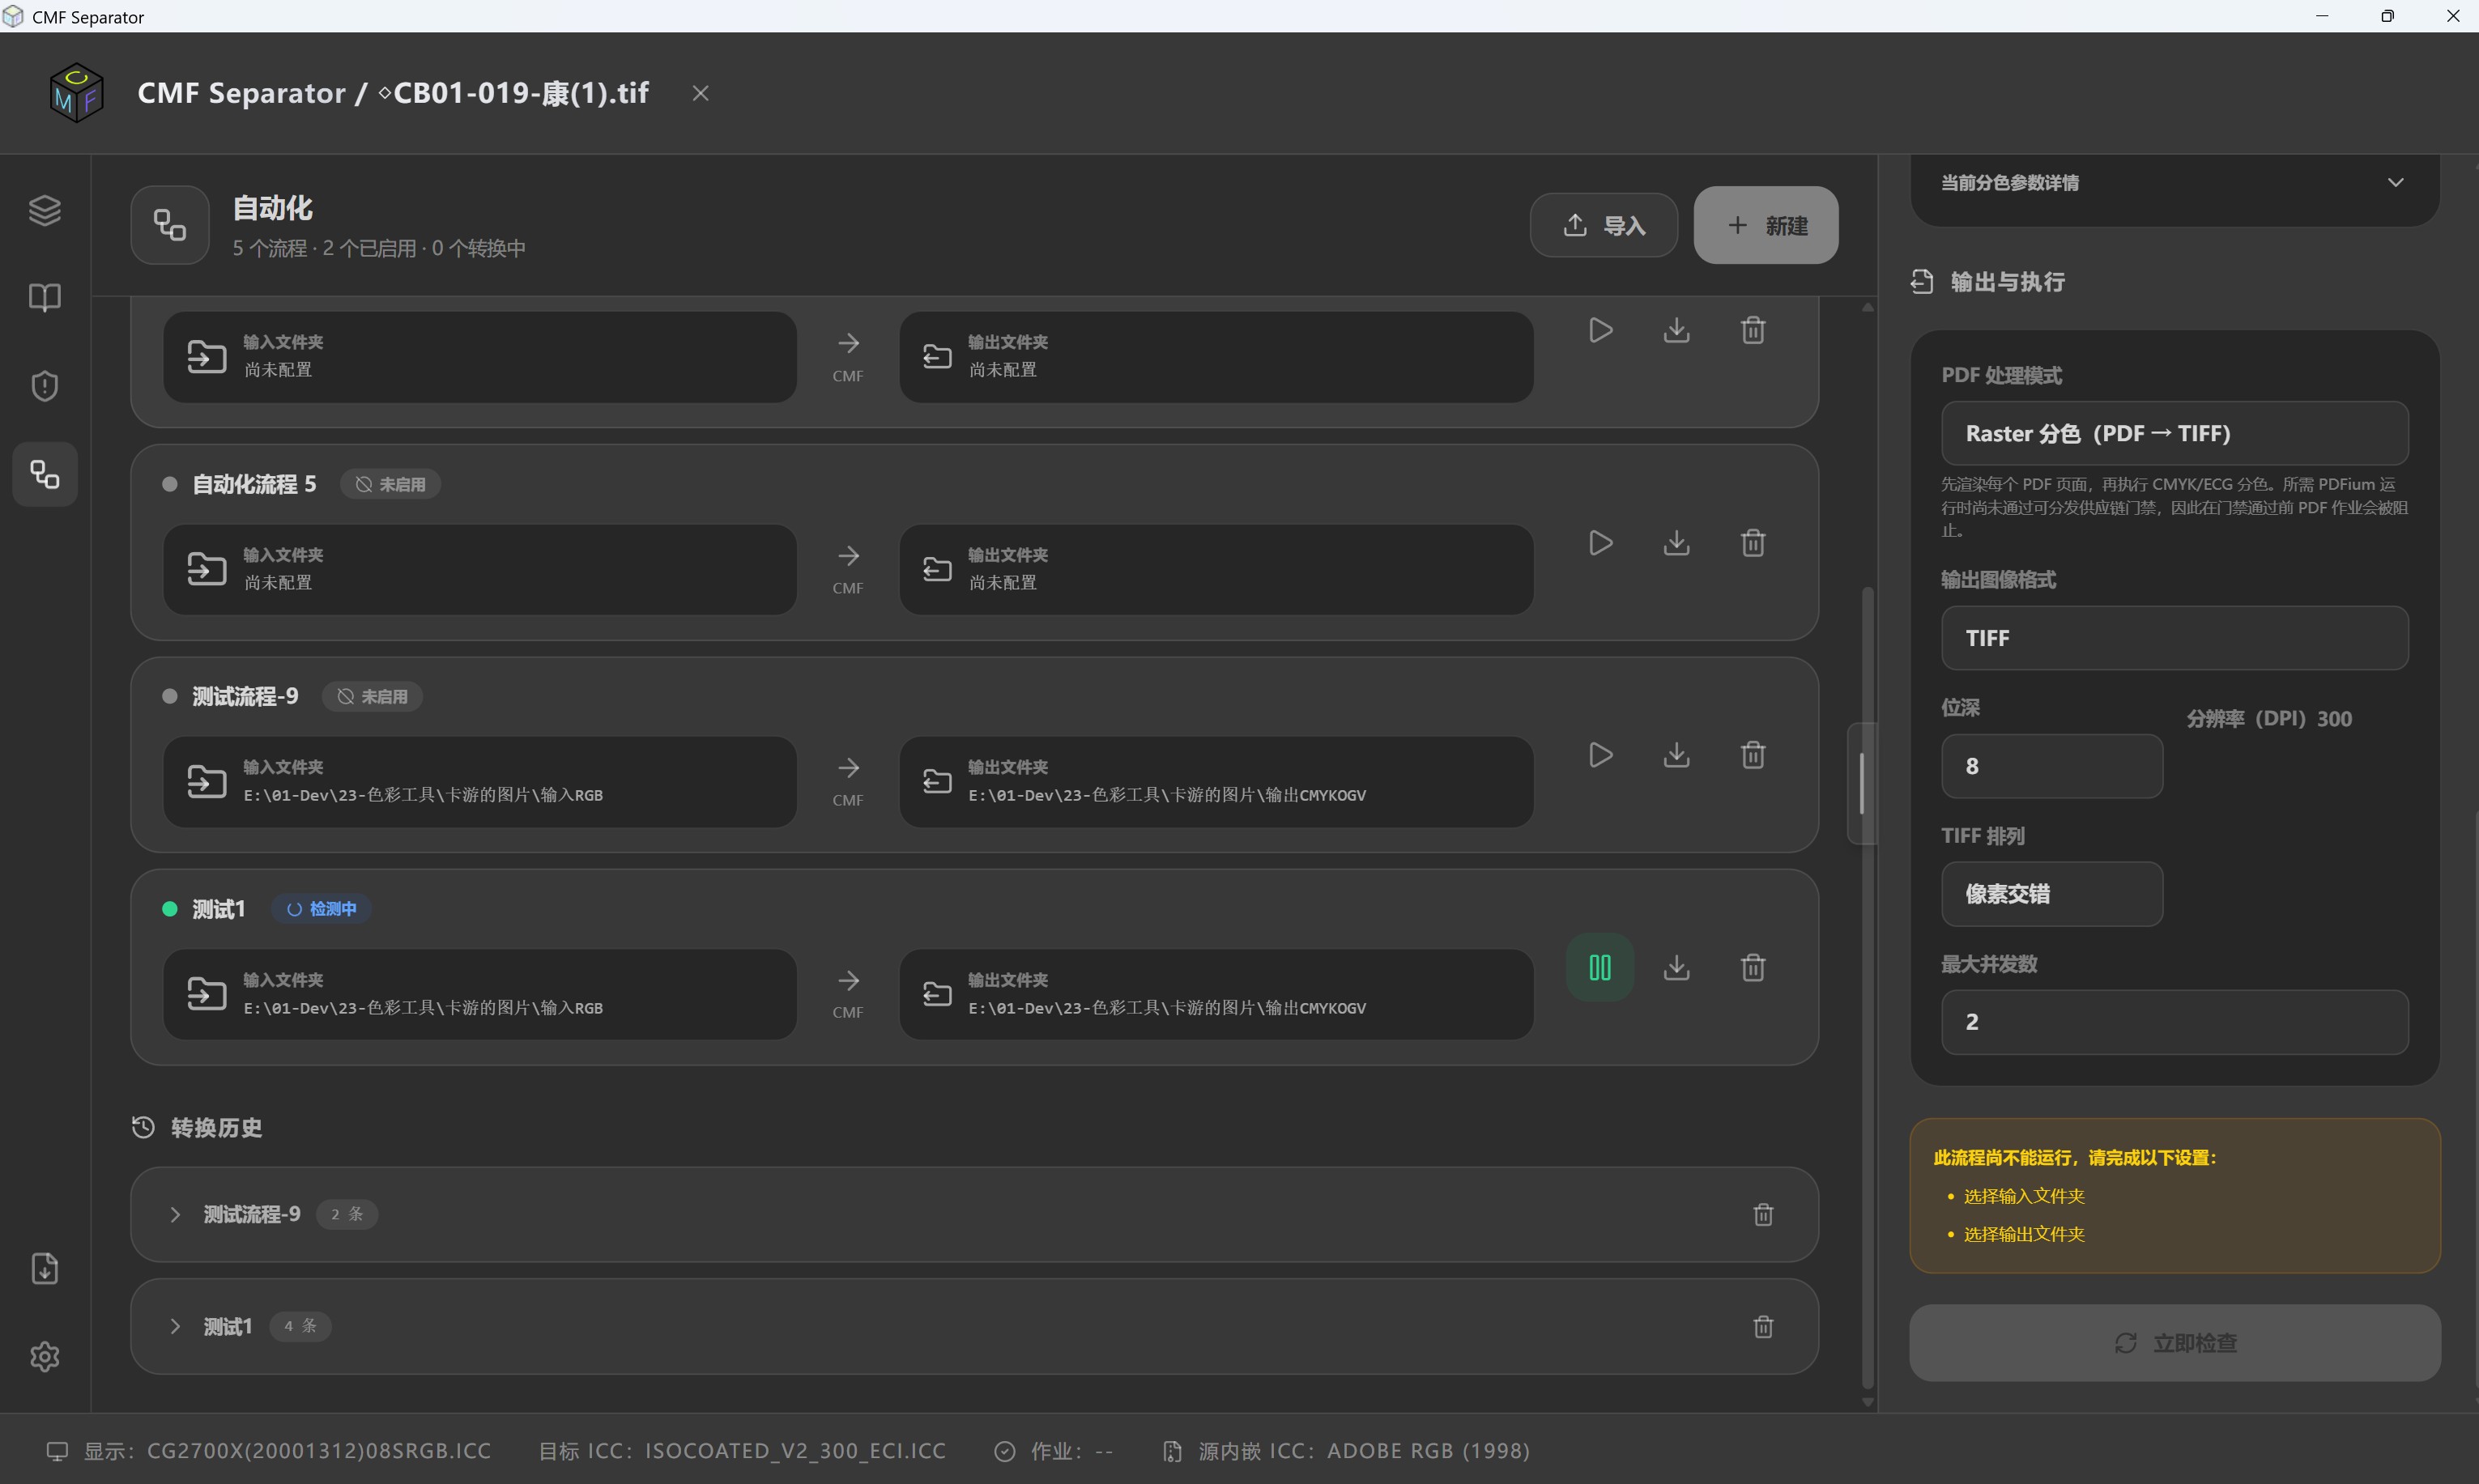Viewport: 2479px width, 1484px height.
Task: Open the shield sidebar icon
Action: click(45, 386)
